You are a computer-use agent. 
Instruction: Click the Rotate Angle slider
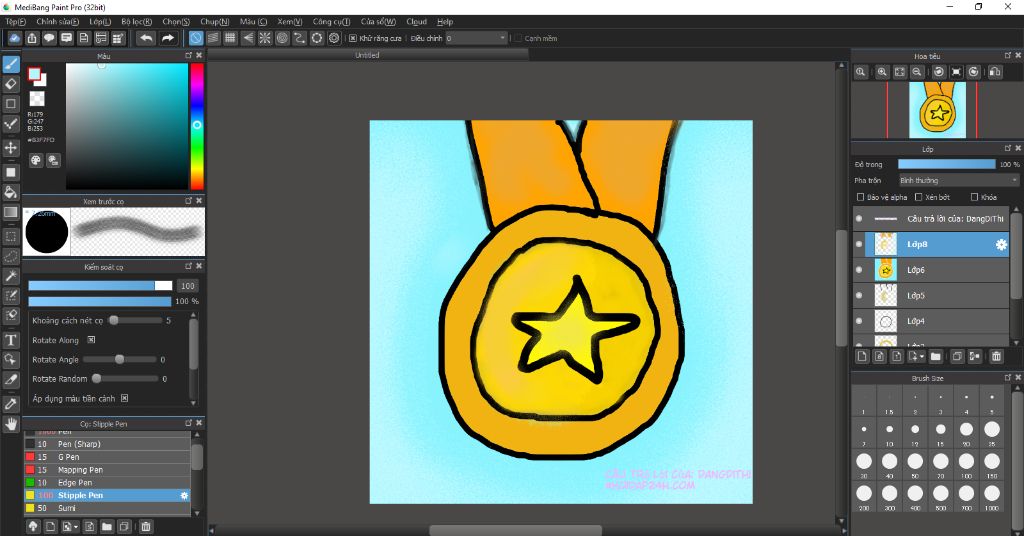pos(120,359)
